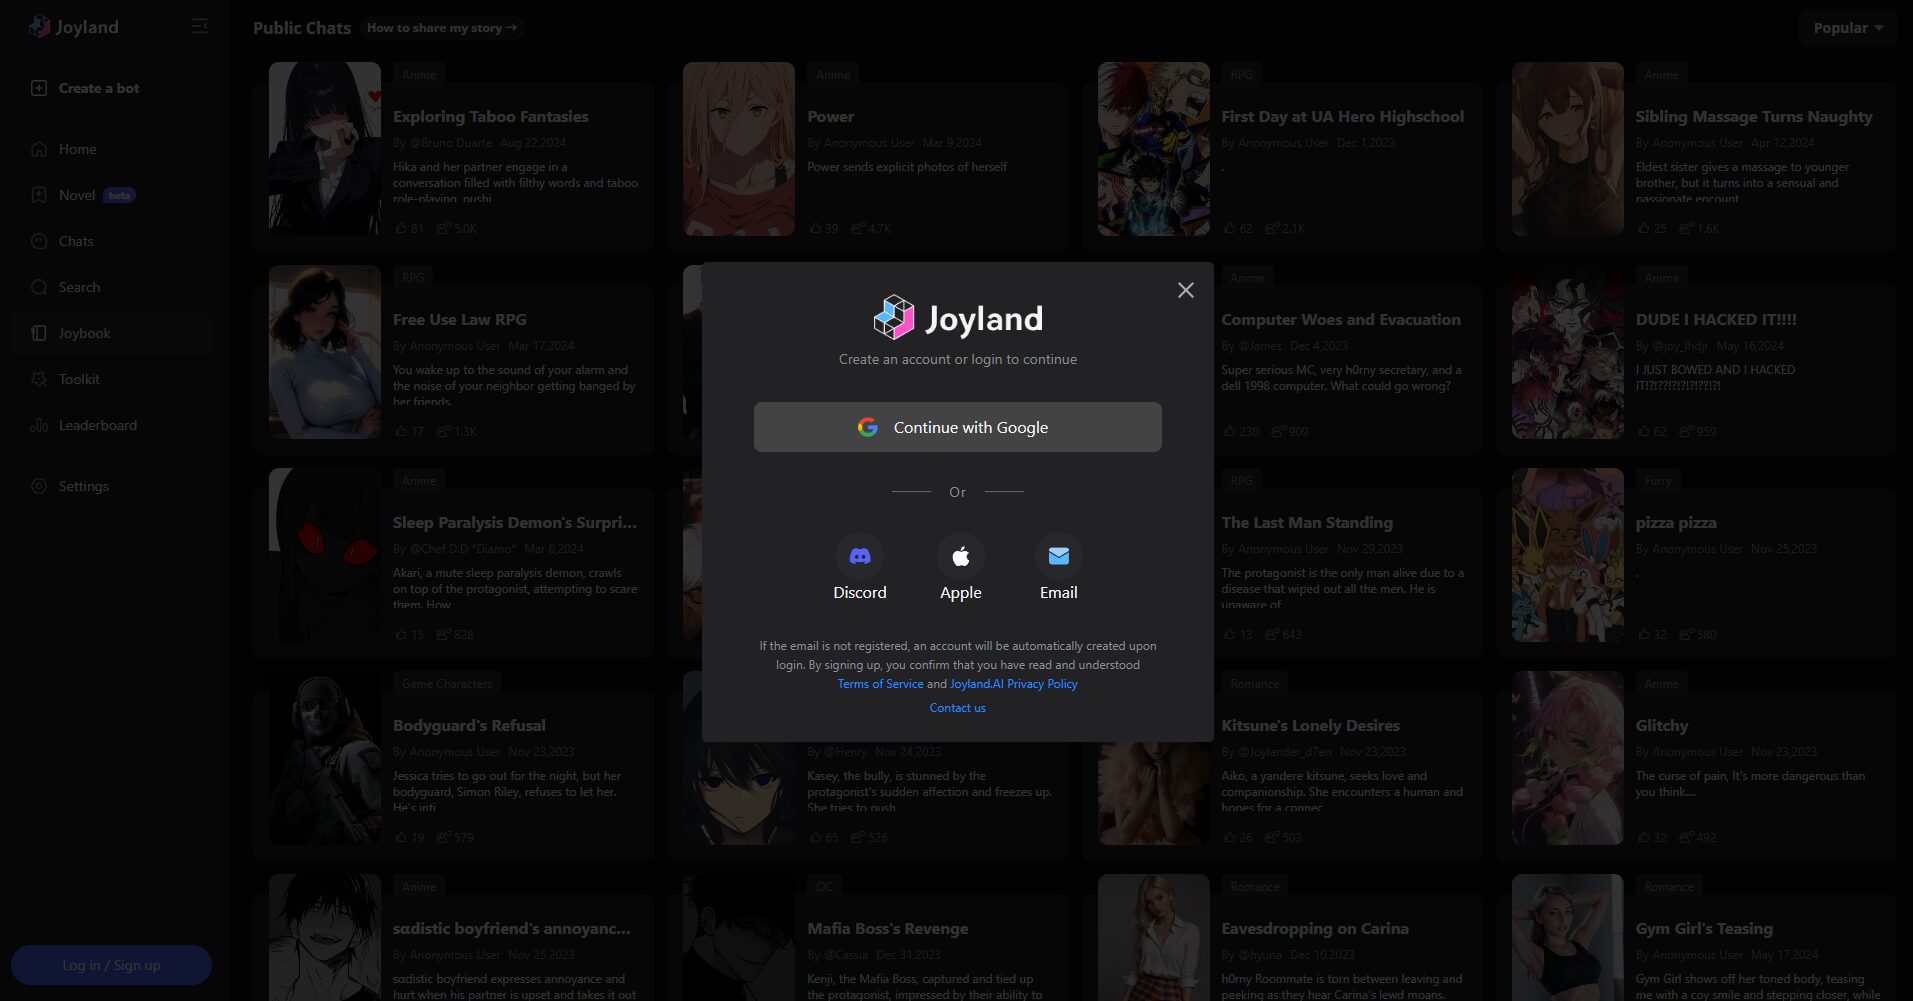Screen dimensions: 1913x1001
Task: Dismiss the login dialog with the X
Action: 1185,290
